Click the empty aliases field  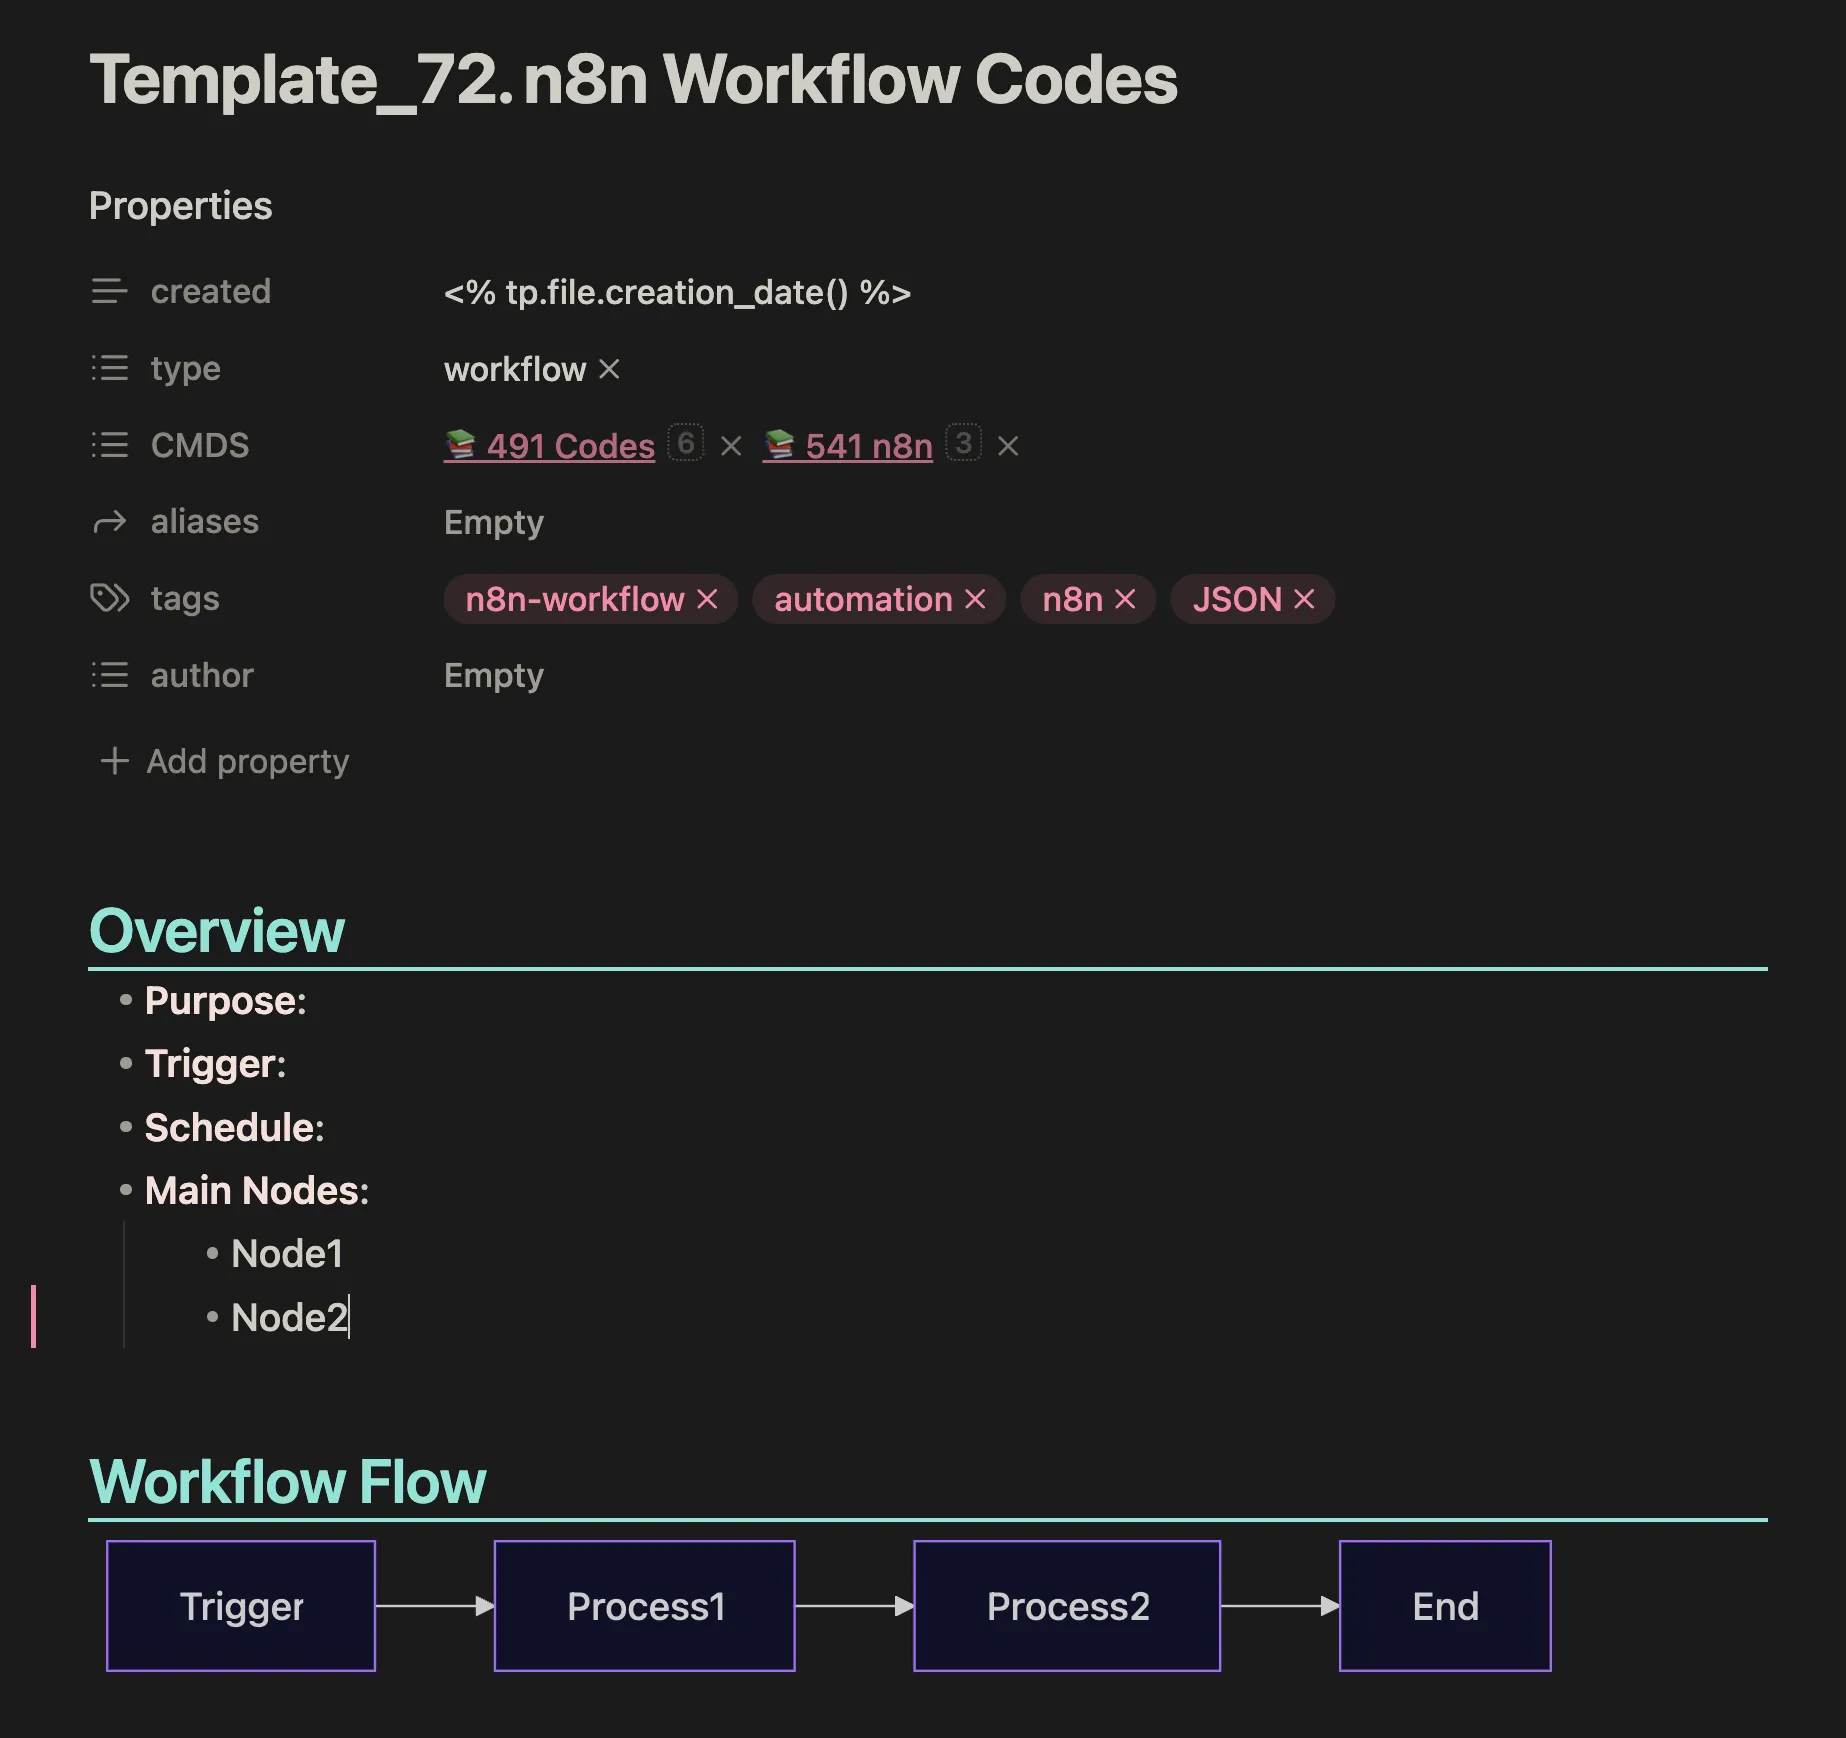[x=494, y=522]
